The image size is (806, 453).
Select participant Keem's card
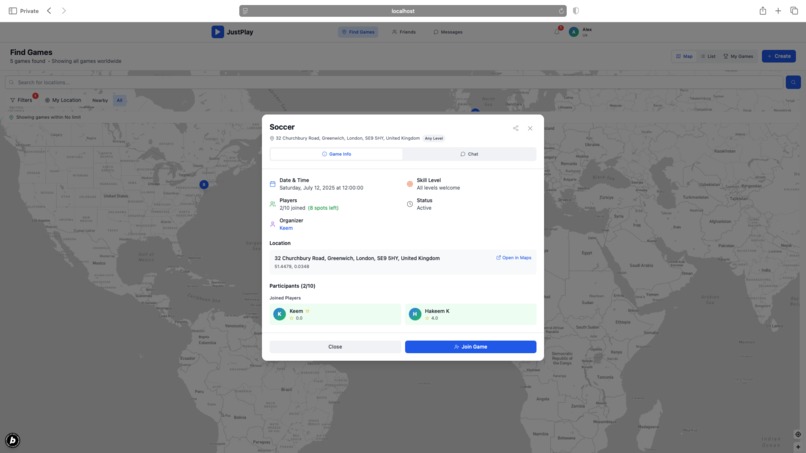(x=335, y=314)
